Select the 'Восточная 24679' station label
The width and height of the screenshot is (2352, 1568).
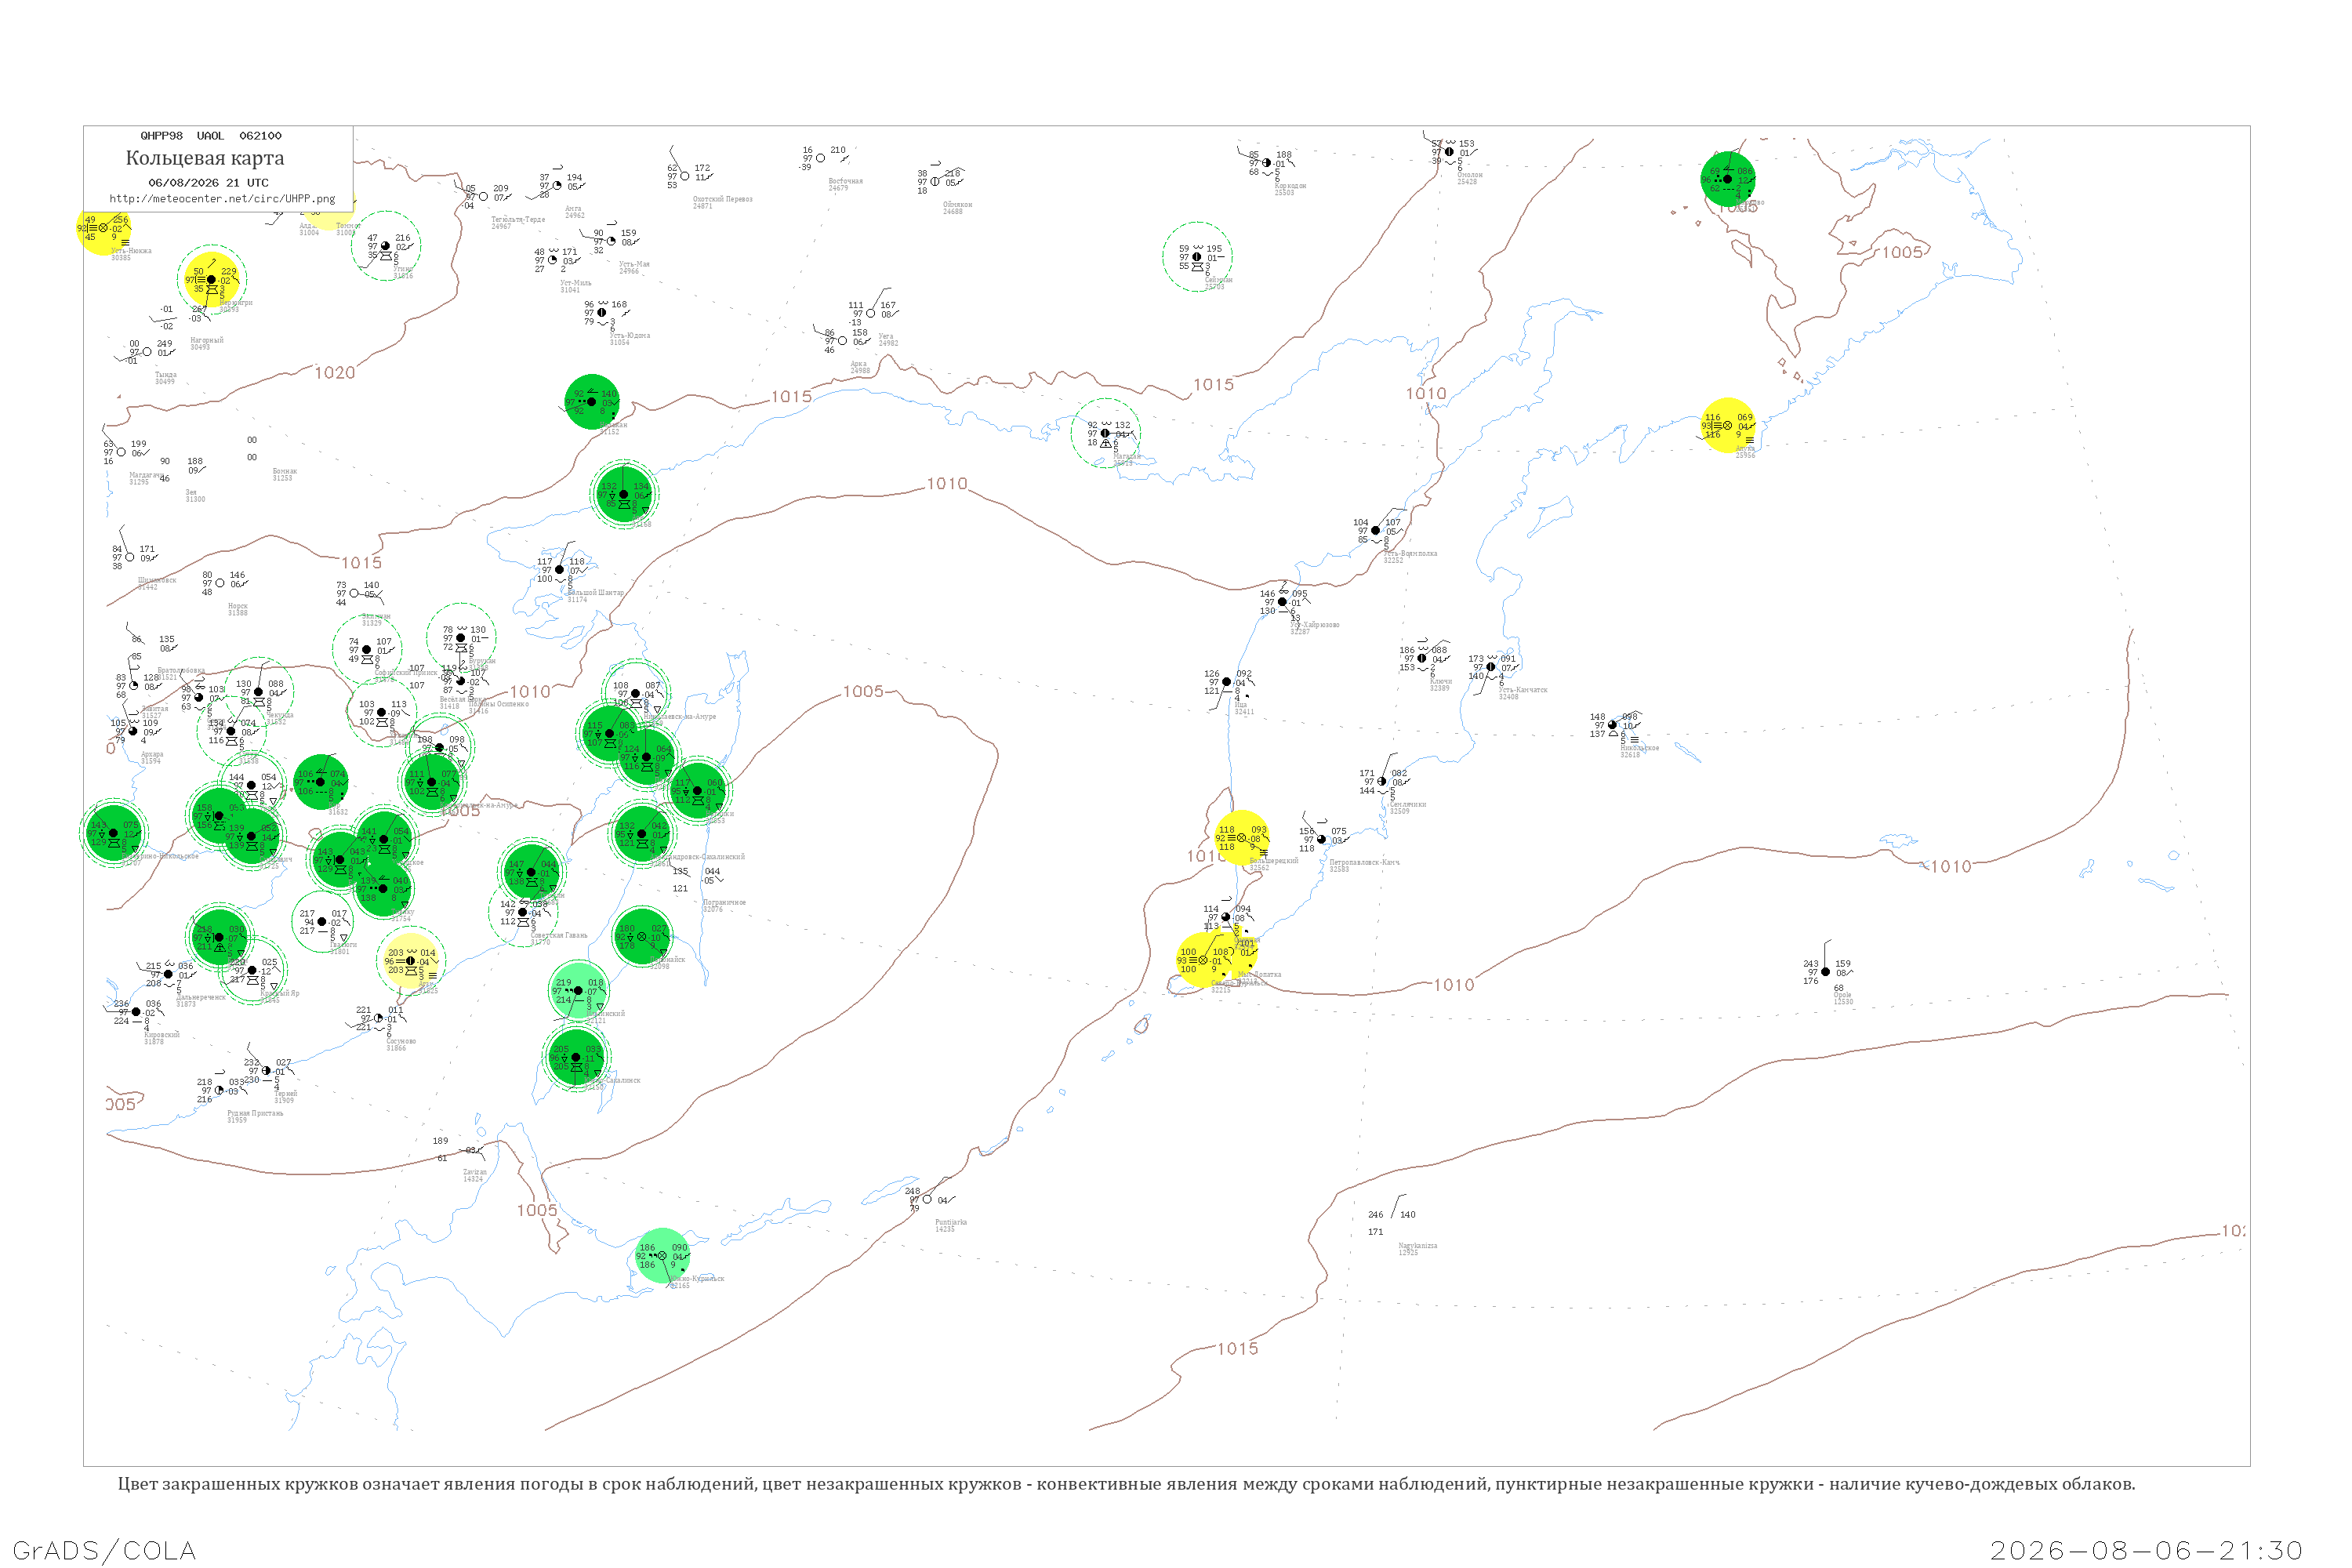pos(845,185)
